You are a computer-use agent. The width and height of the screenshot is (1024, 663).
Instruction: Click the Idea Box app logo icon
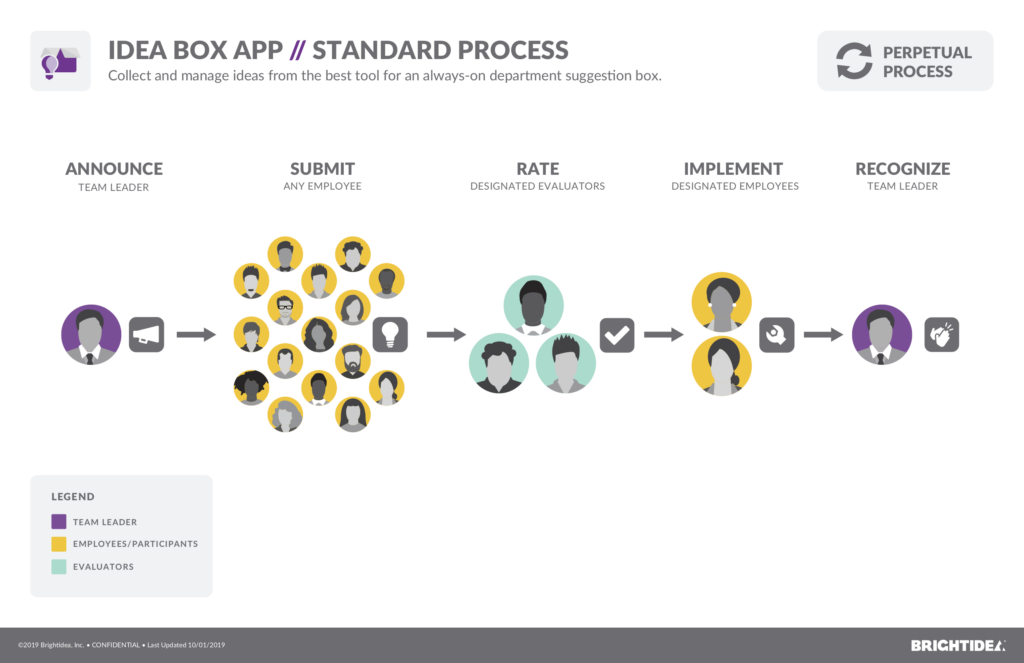coord(60,61)
